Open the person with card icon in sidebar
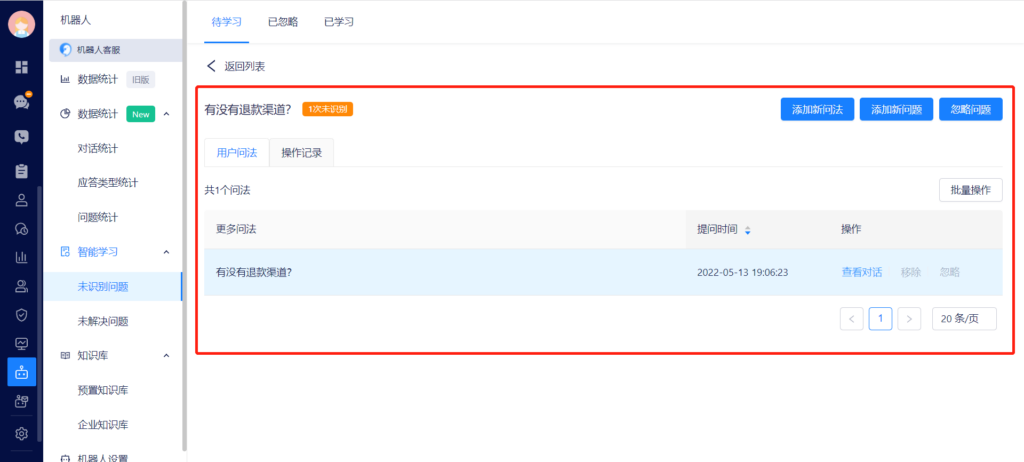The image size is (1024, 462). click(x=22, y=286)
